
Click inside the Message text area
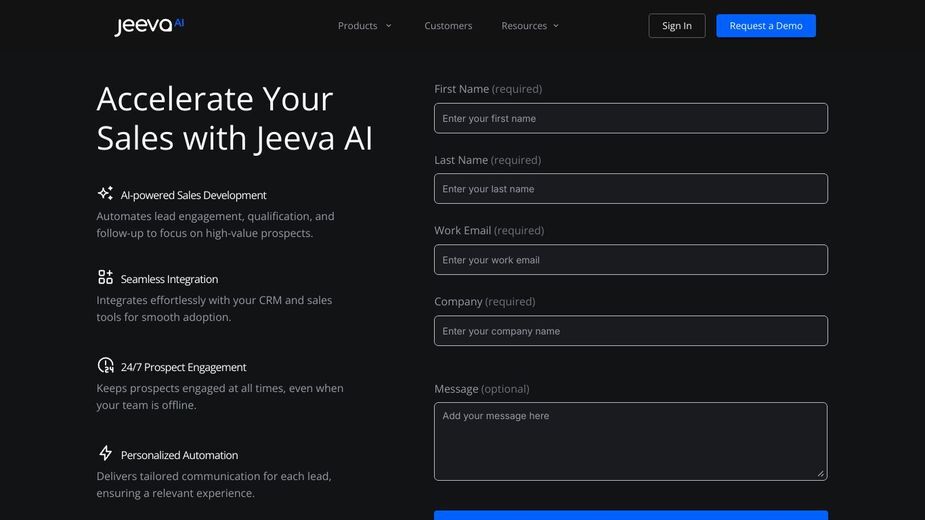coord(631,441)
